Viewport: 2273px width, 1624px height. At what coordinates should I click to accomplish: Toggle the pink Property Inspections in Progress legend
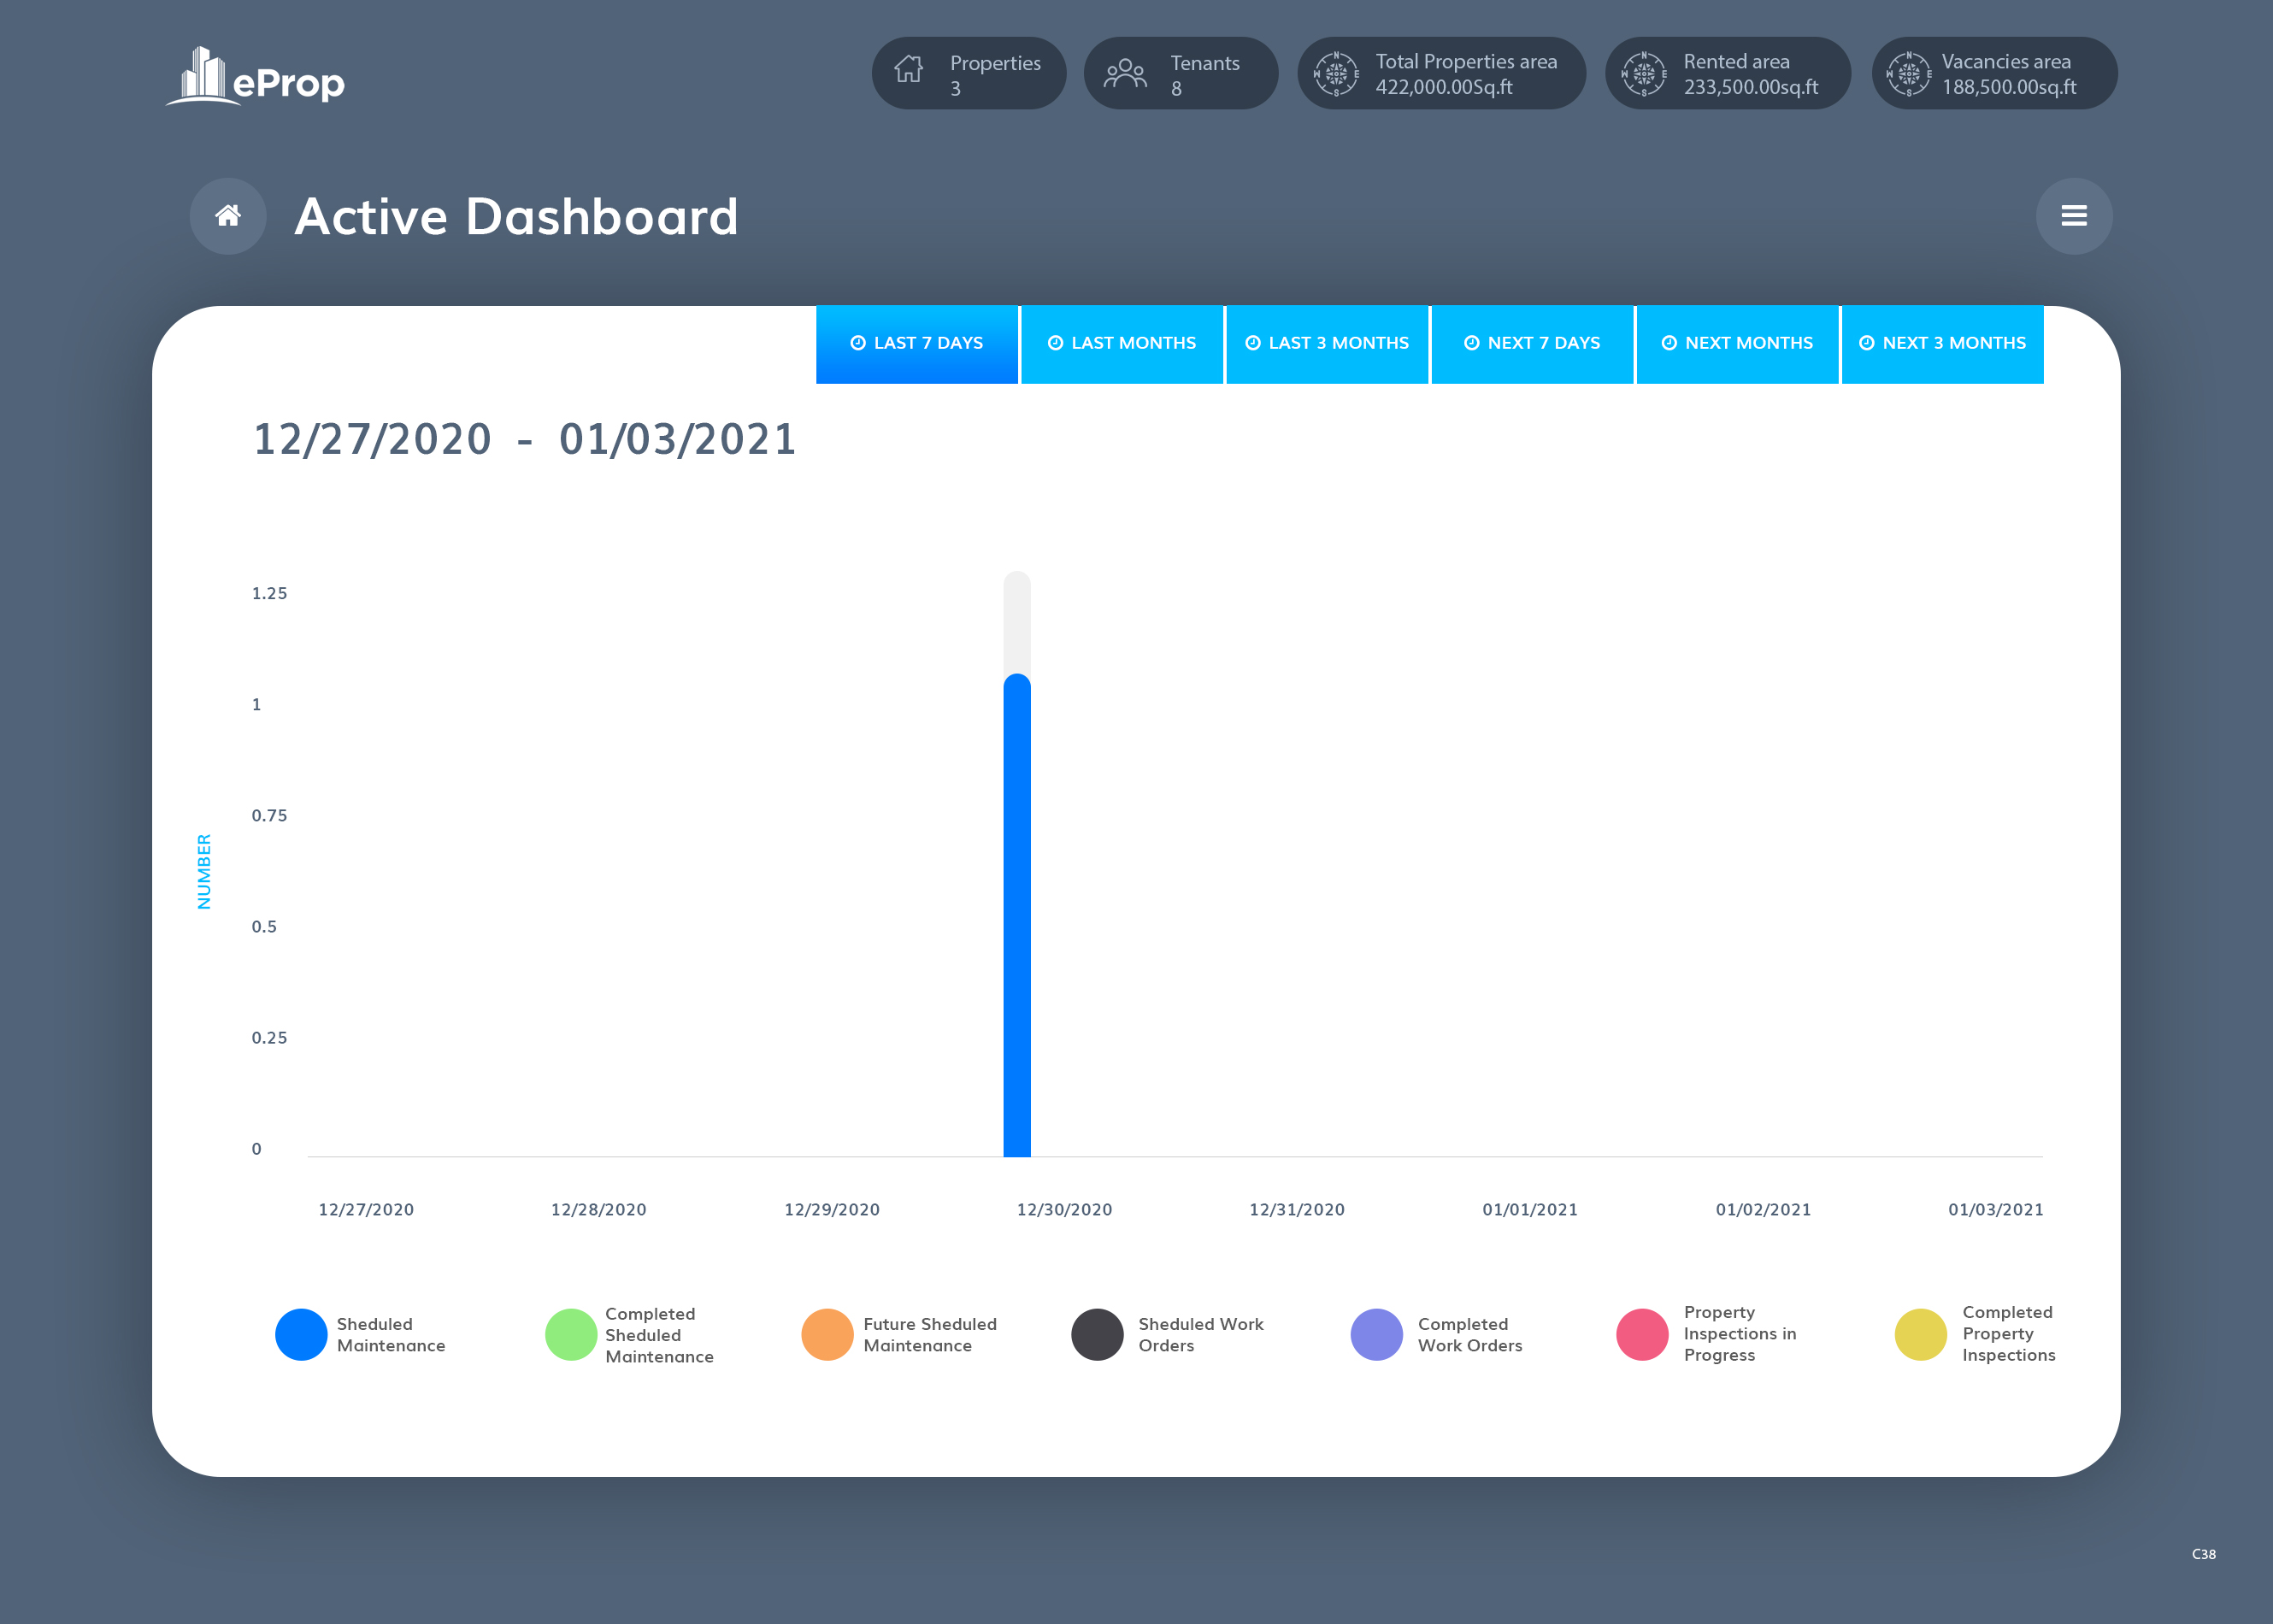(x=1642, y=1334)
